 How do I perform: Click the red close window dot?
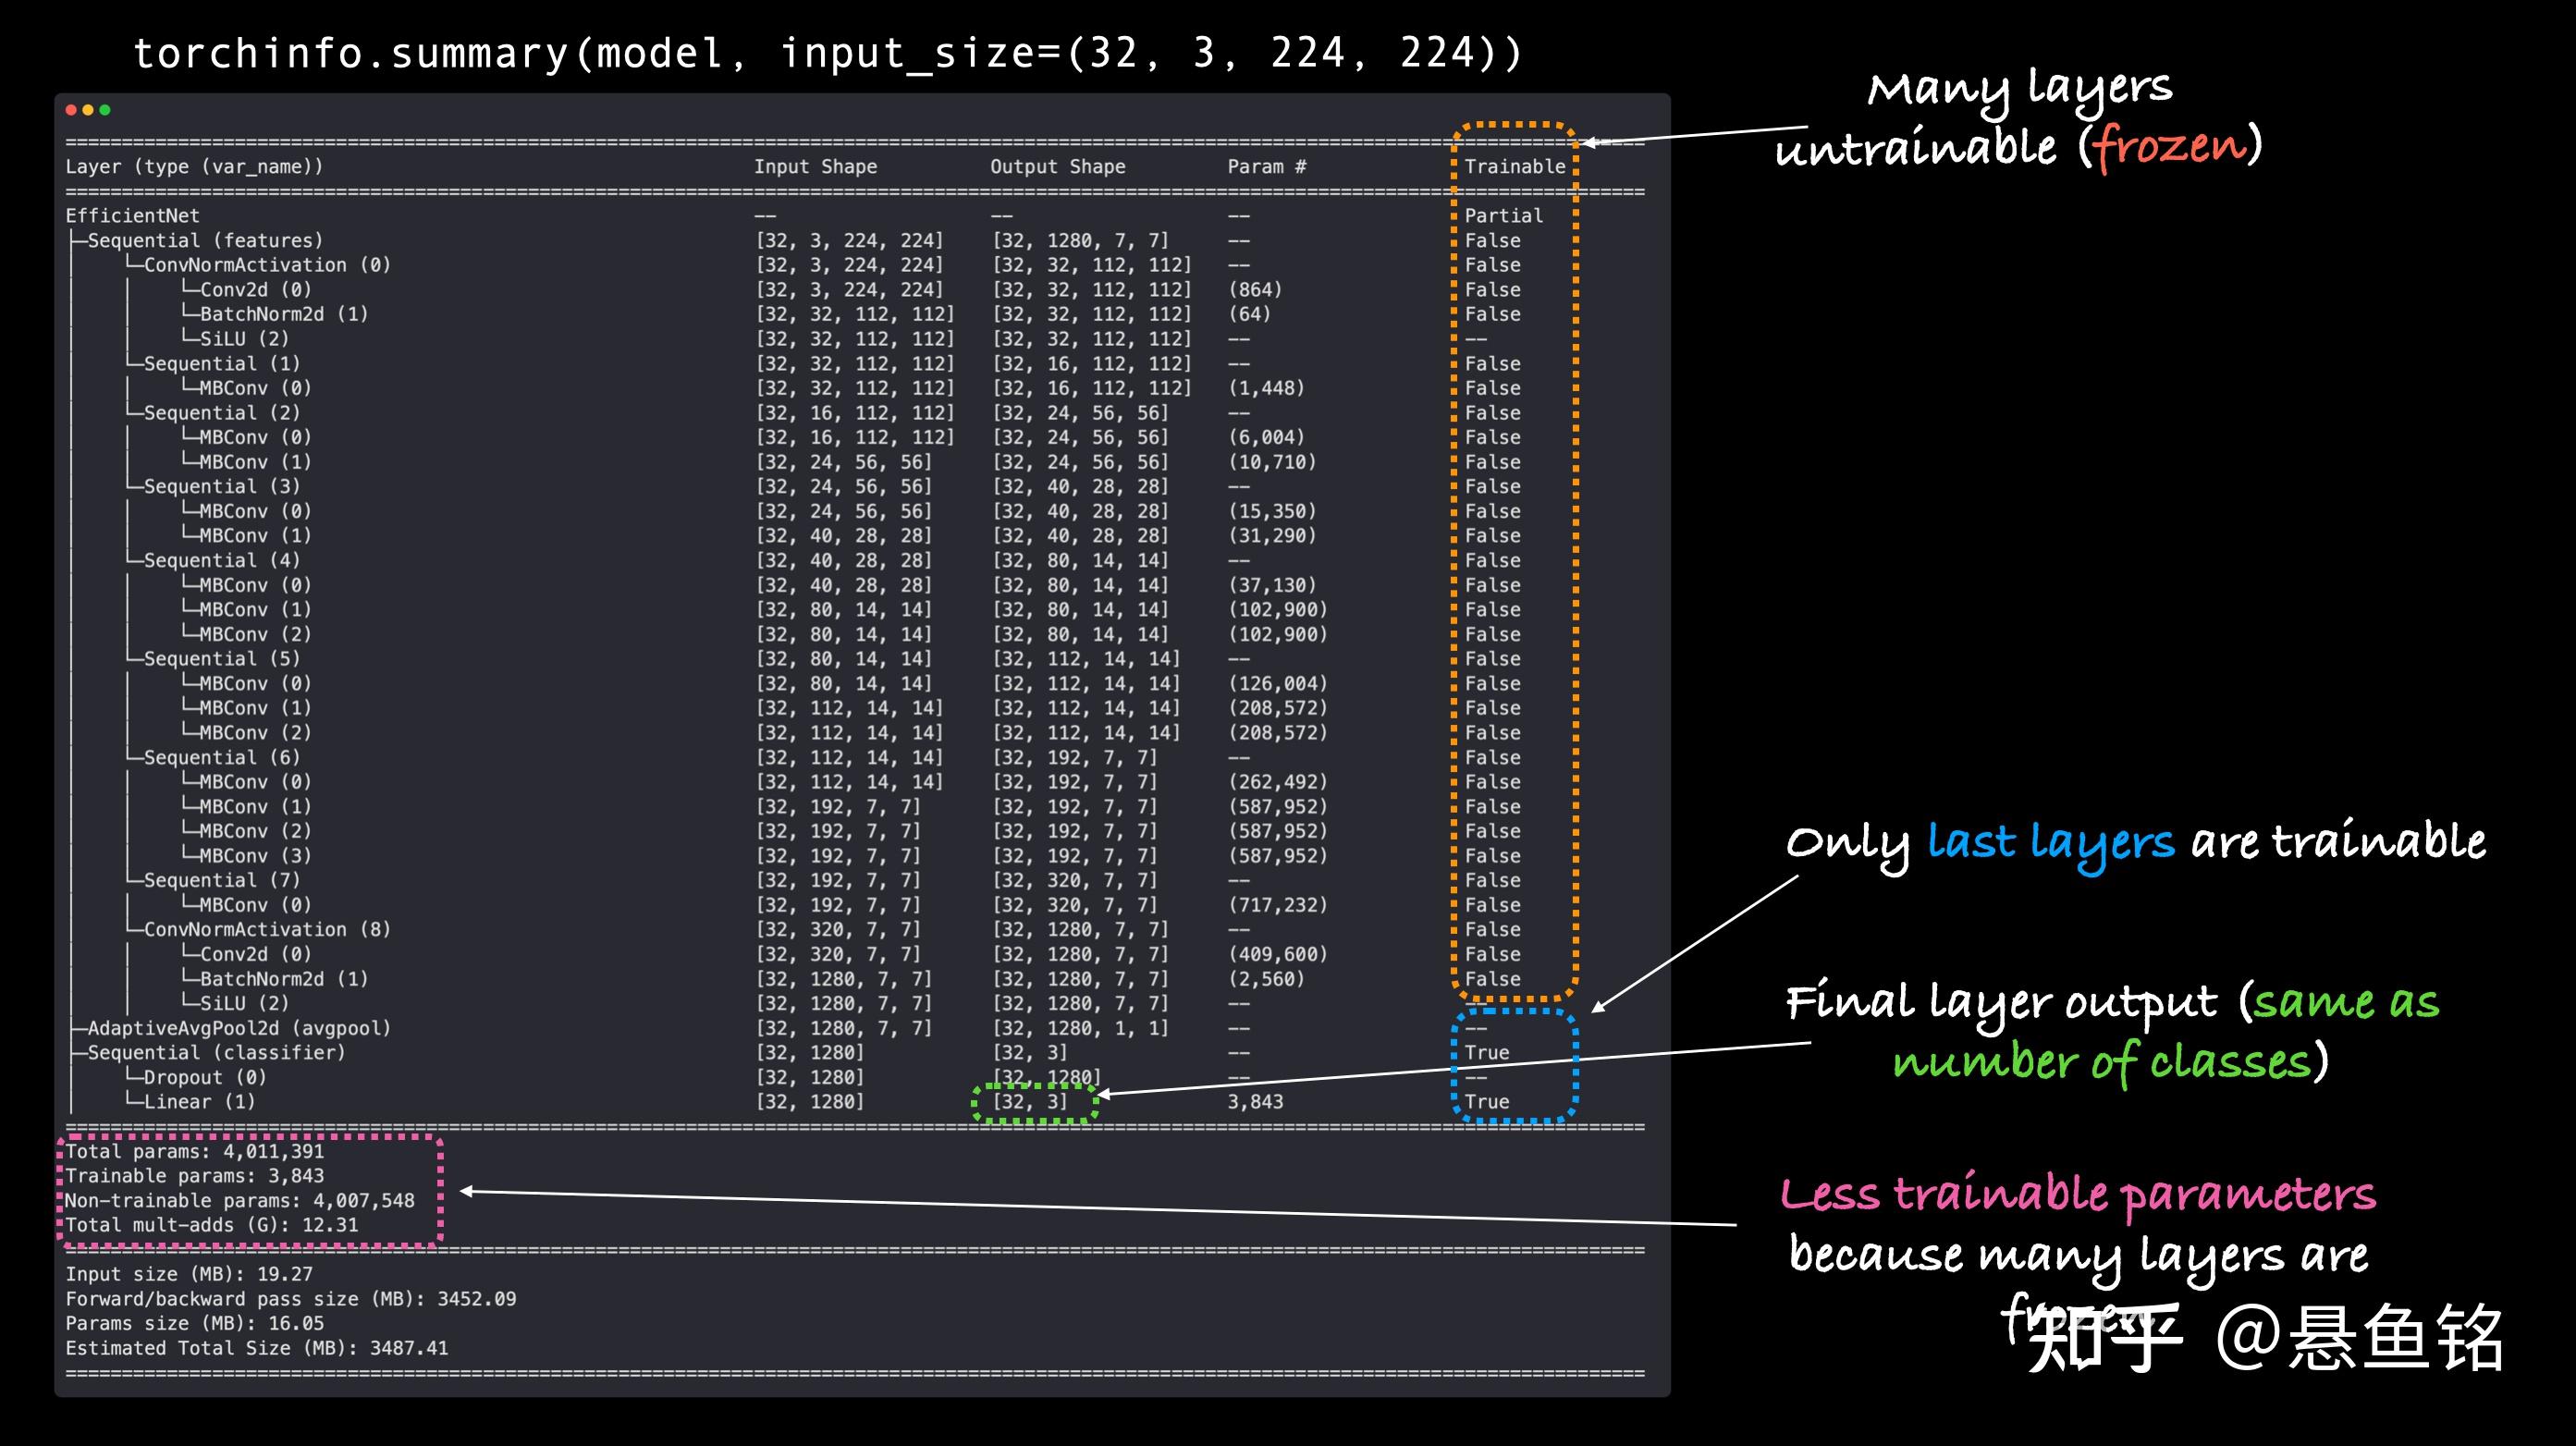click(x=71, y=110)
